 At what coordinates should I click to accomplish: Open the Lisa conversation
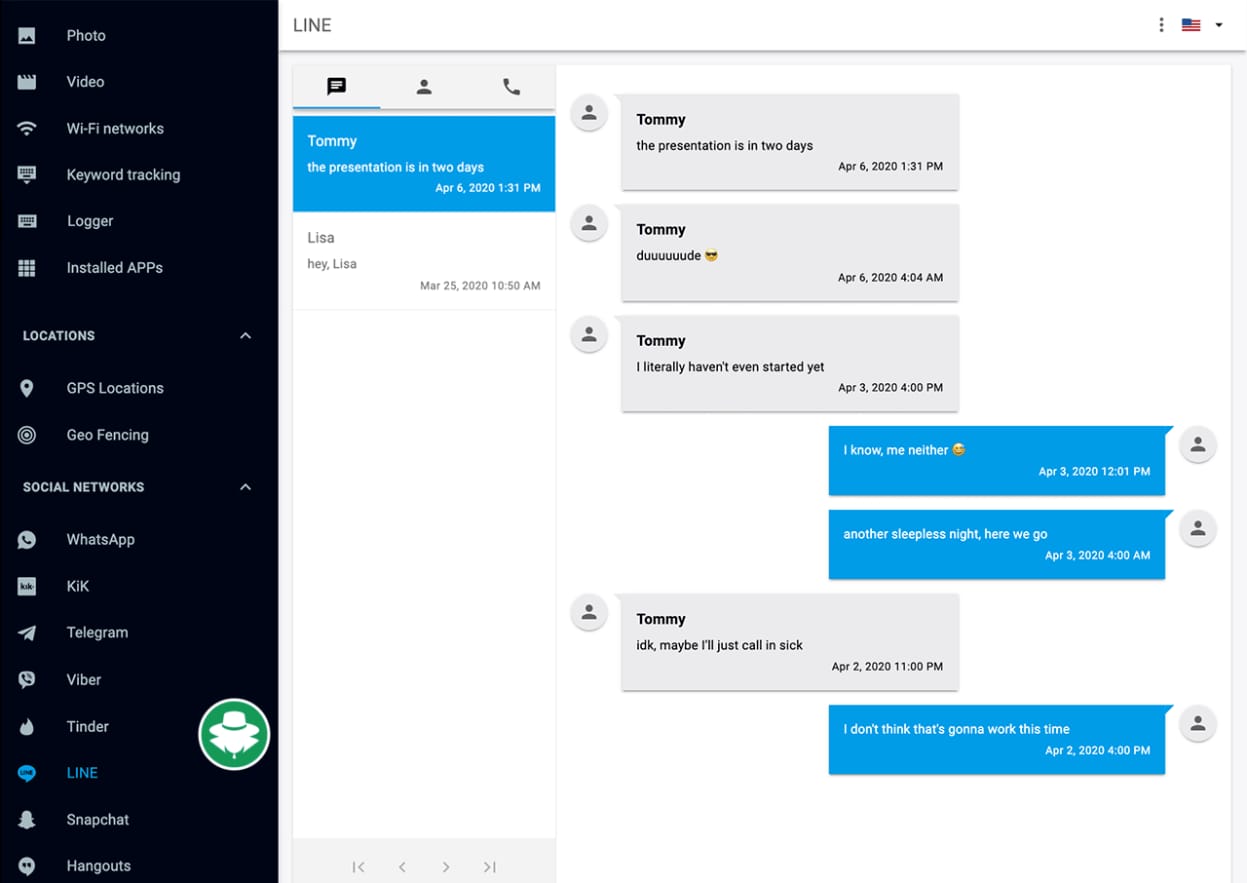tap(423, 260)
